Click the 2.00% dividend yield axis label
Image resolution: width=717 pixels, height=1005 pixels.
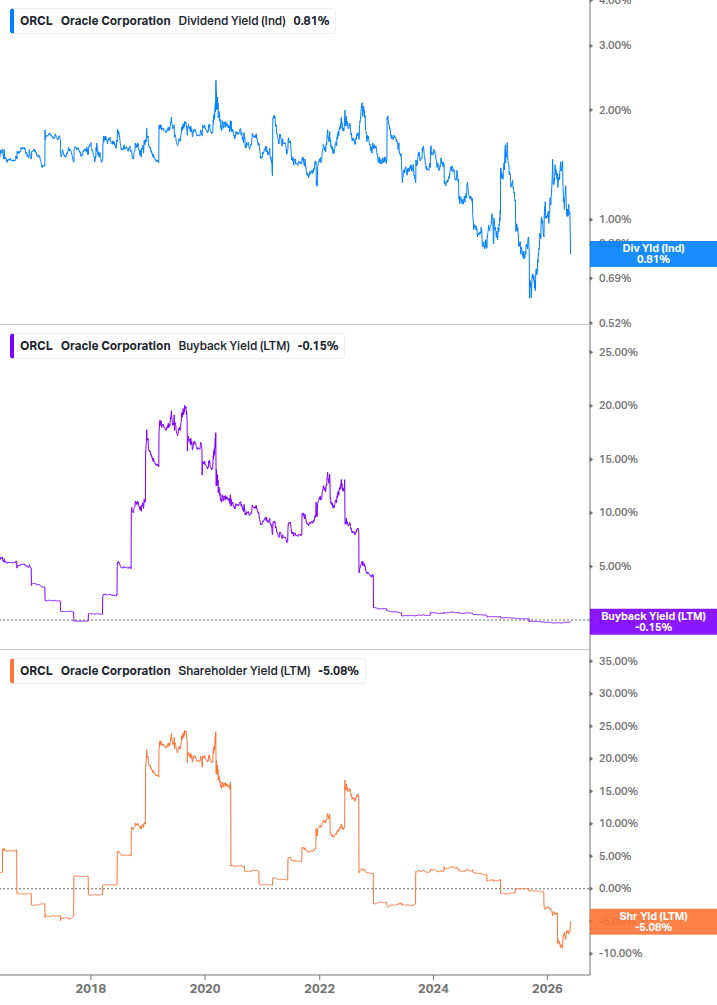click(615, 110)
